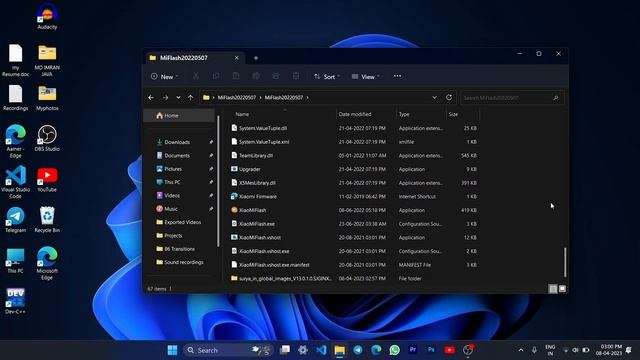Open the Sort dropdown menu

click(x=327, y=76)
